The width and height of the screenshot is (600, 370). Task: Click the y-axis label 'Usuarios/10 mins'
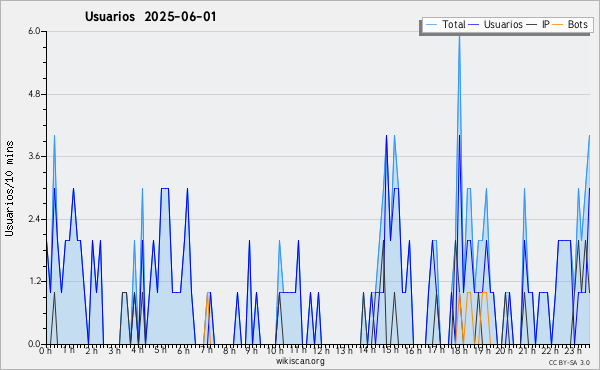9,188
